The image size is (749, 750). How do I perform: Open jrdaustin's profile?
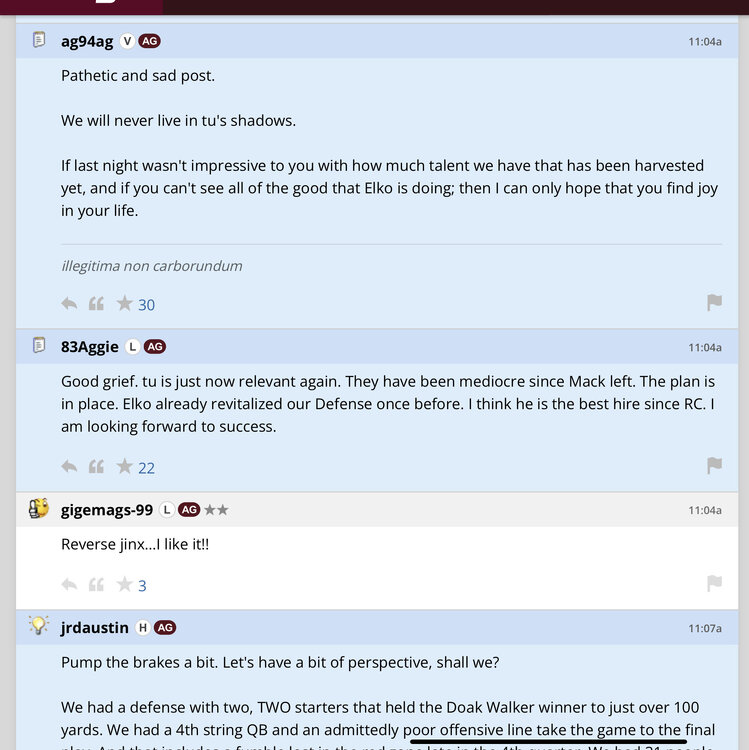[x=94, y=628]
